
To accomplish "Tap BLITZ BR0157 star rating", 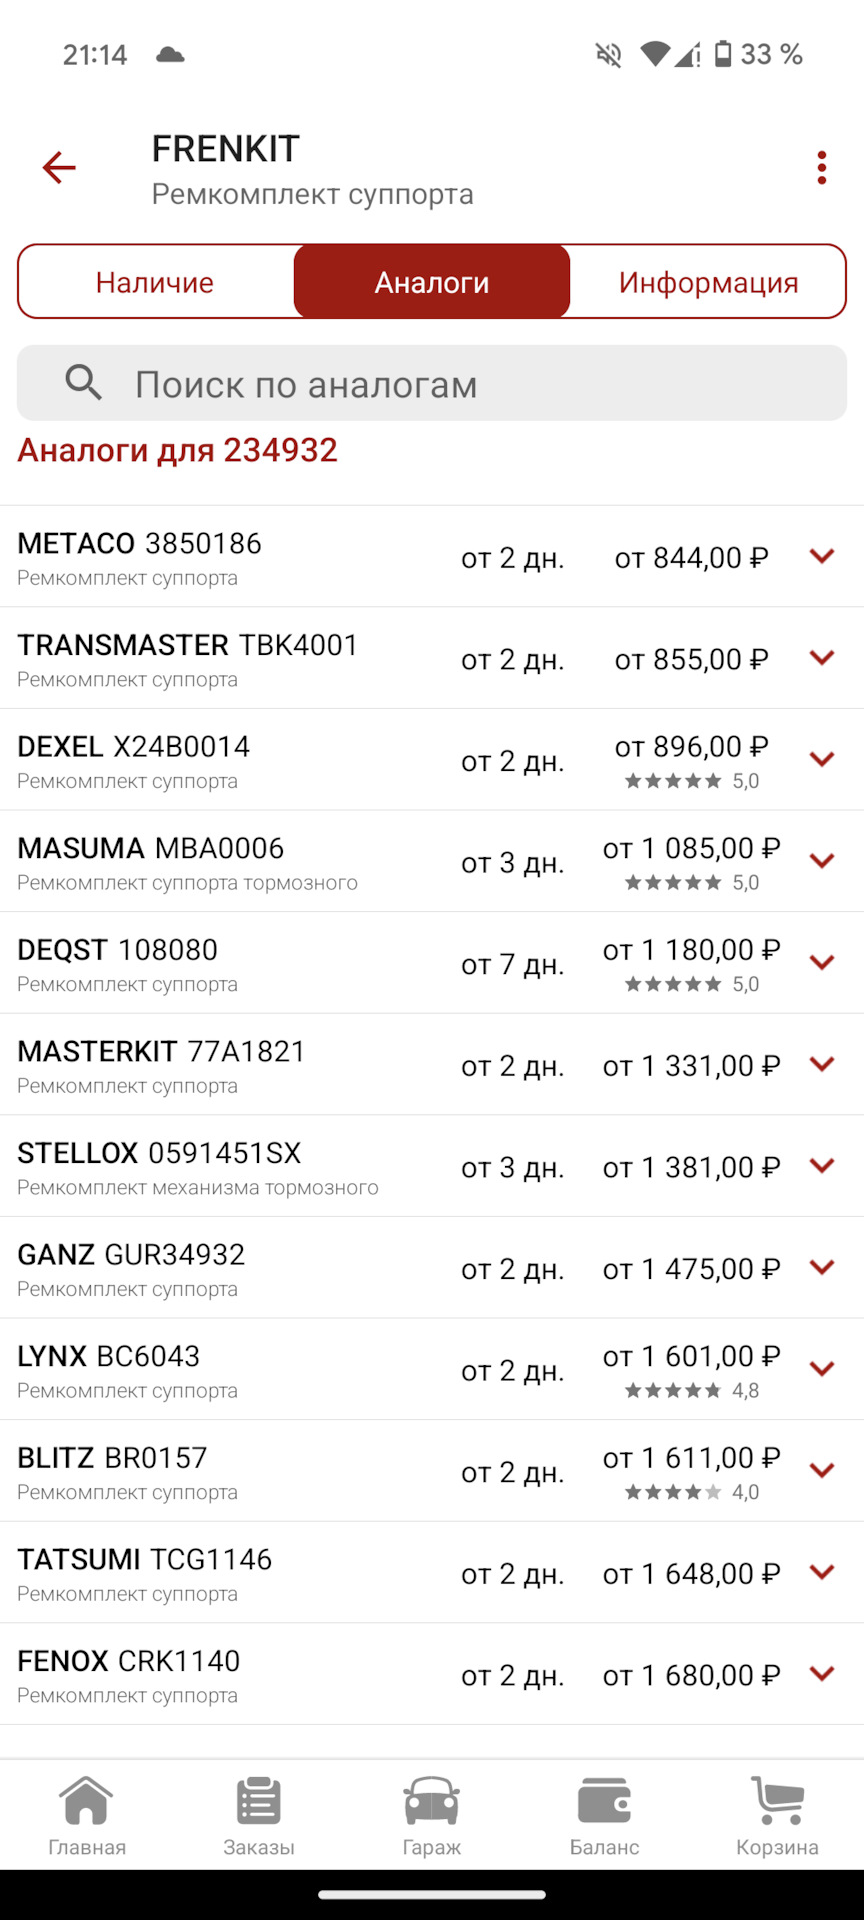I will pos(692,1492).
